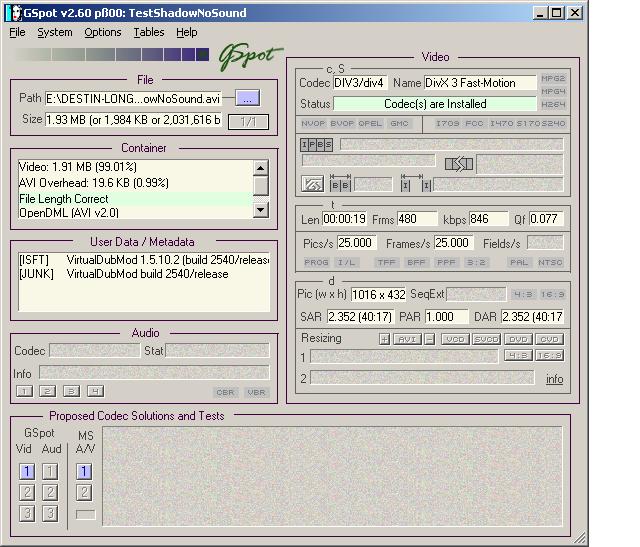Select 'File Length Correct' container row
This screenshot has width=640, height=547.
pos(135,199)
